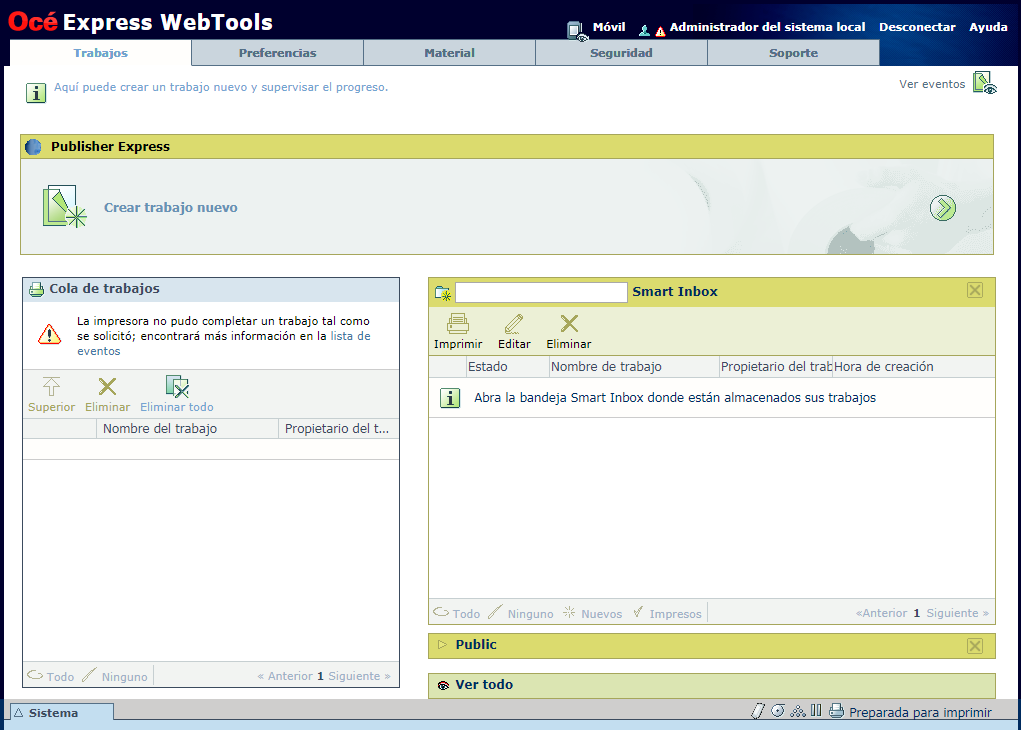
Task: Click the Smart Inbox panel title
Action: click(x=675, y=292)
